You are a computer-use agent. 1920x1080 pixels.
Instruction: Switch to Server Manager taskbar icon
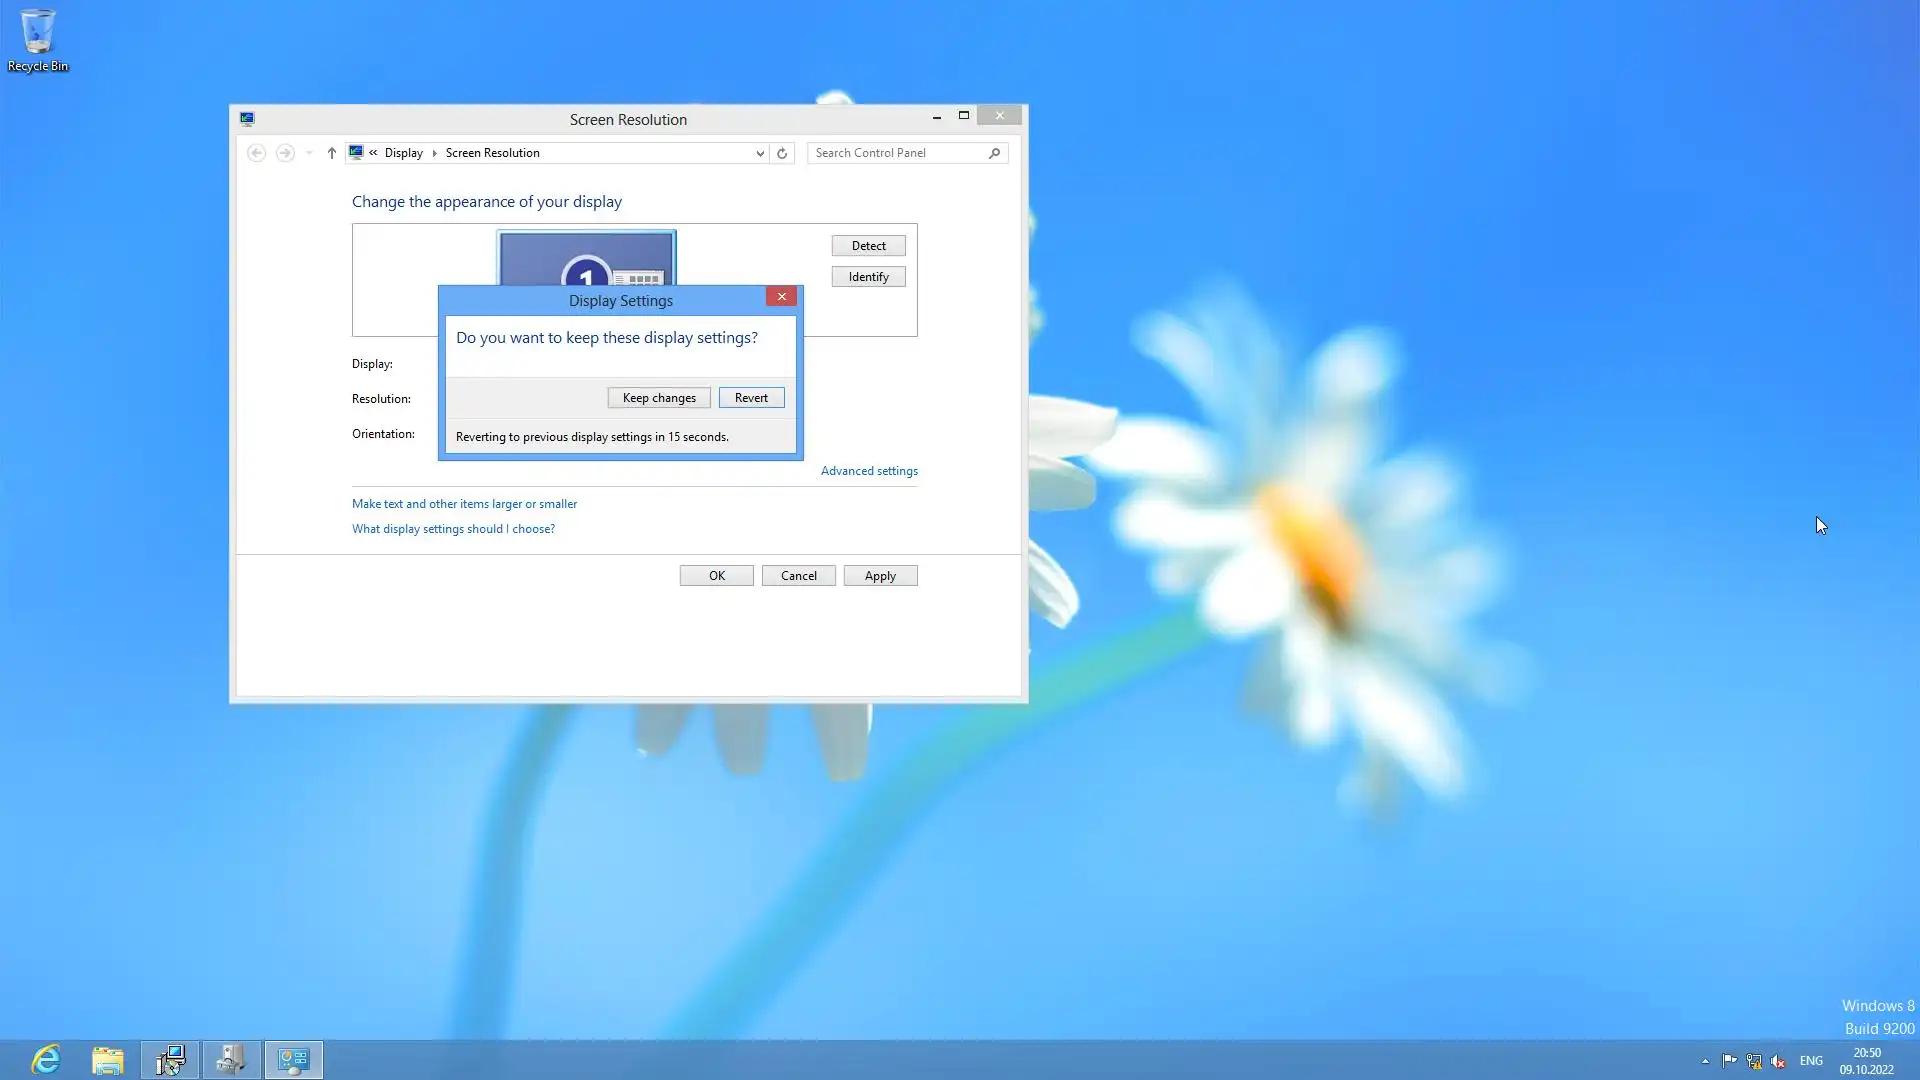pyautogui.click(x=232, y=1059)
